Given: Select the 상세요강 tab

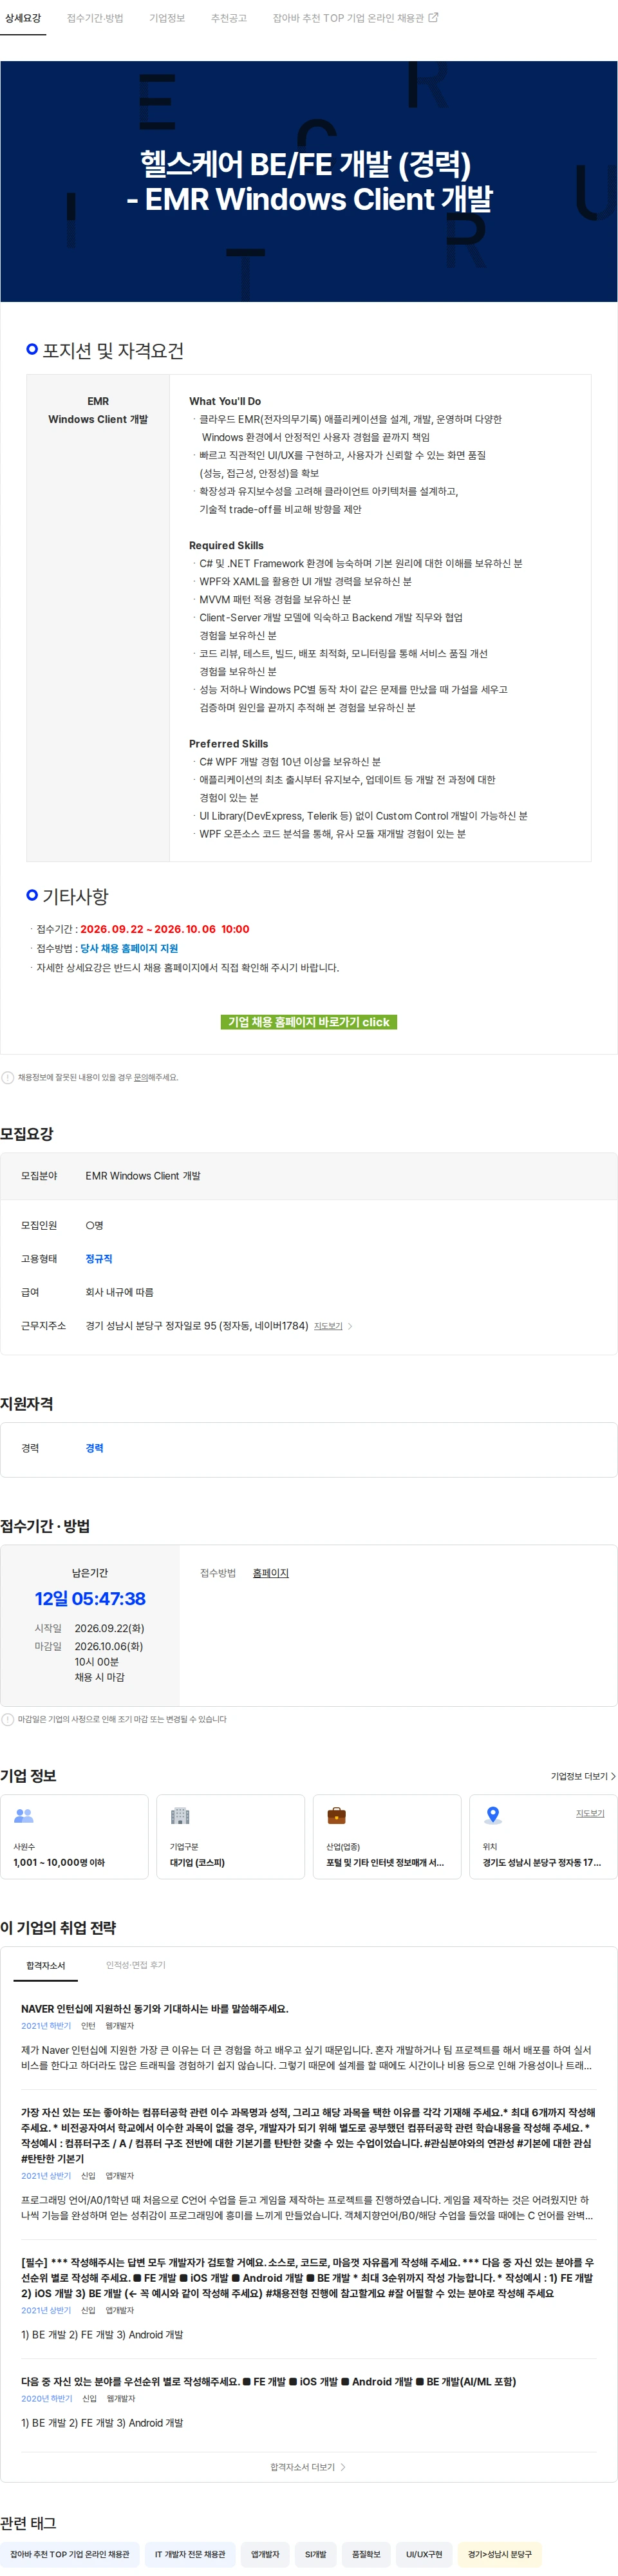Looking at the screenshot, I should coord(23,18).
